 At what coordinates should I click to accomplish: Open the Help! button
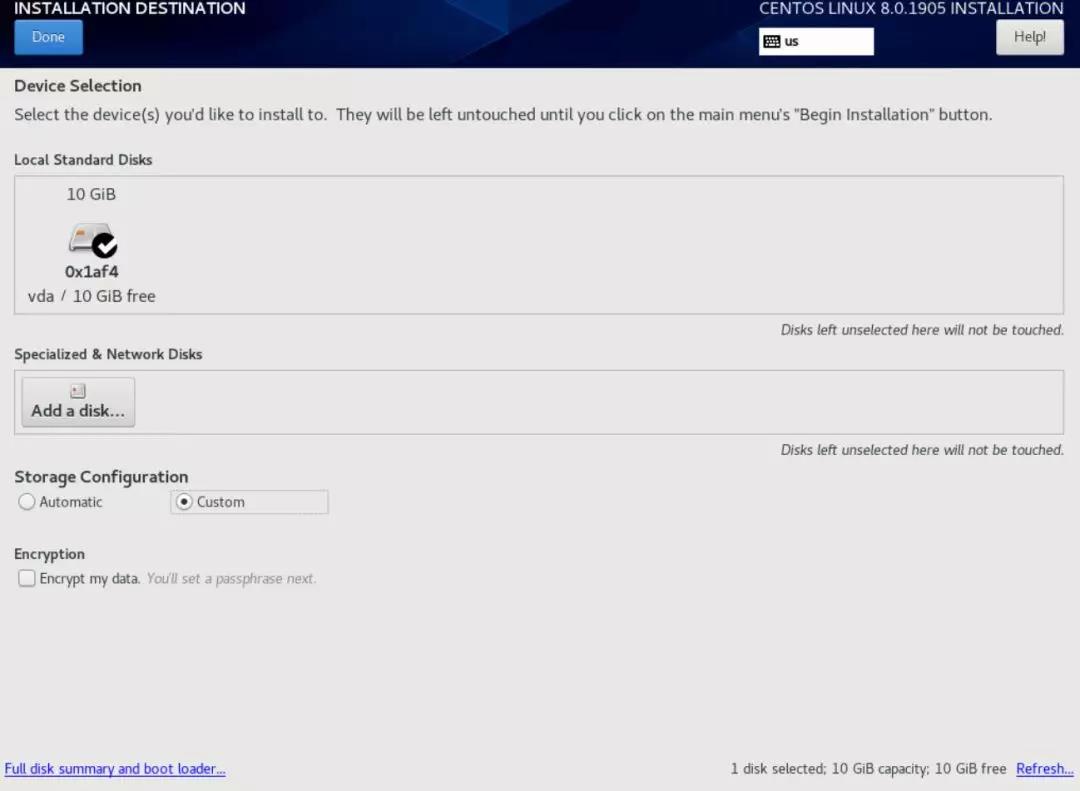[1030, 37]
